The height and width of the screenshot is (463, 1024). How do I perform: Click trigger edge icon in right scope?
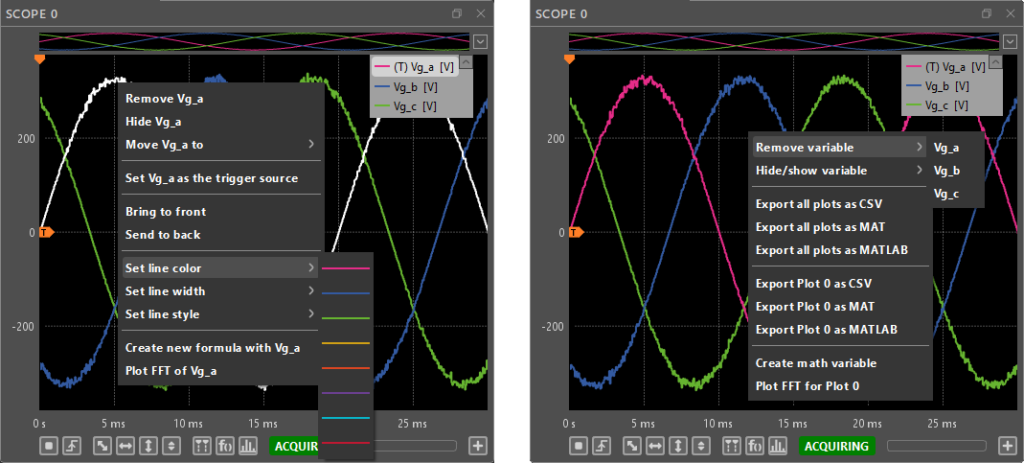(601, 446)
